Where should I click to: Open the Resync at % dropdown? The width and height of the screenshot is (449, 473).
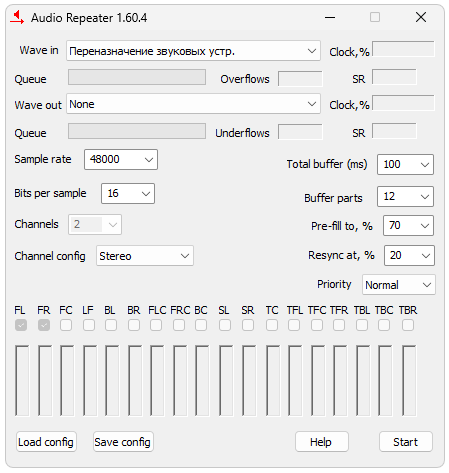409,255
